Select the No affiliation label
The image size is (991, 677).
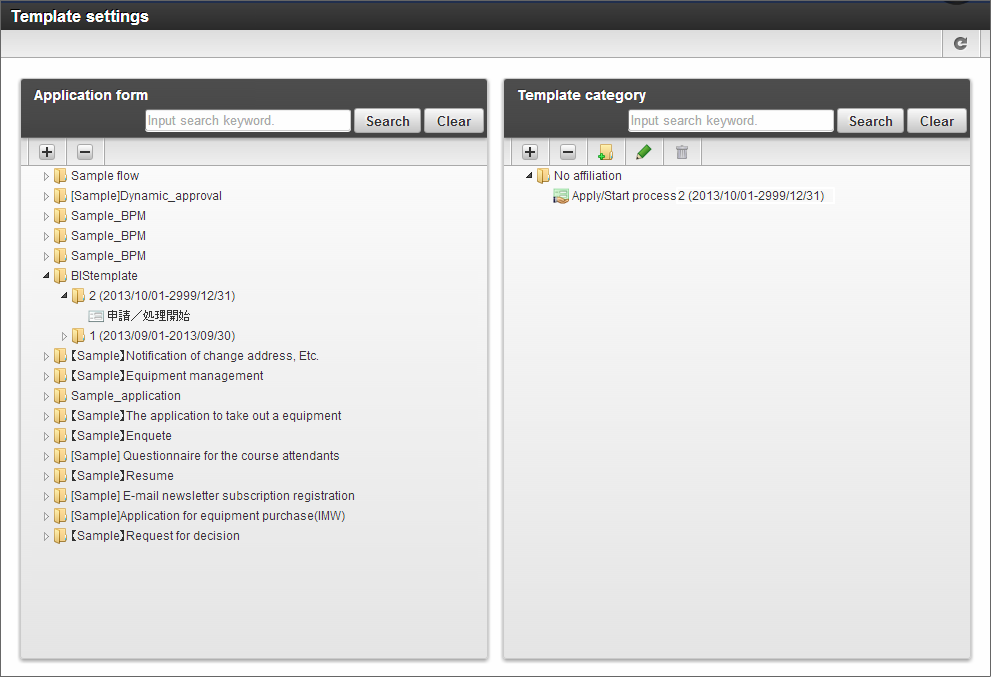point(588,176)
